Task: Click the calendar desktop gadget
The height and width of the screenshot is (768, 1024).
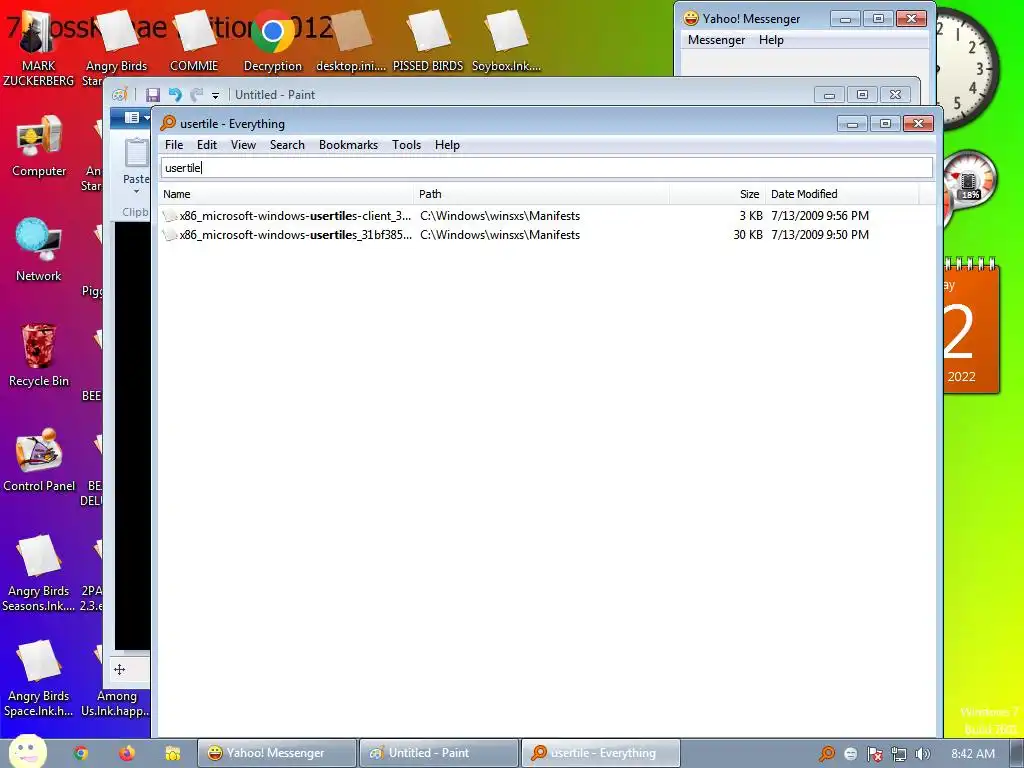Action: pos(971,325)
